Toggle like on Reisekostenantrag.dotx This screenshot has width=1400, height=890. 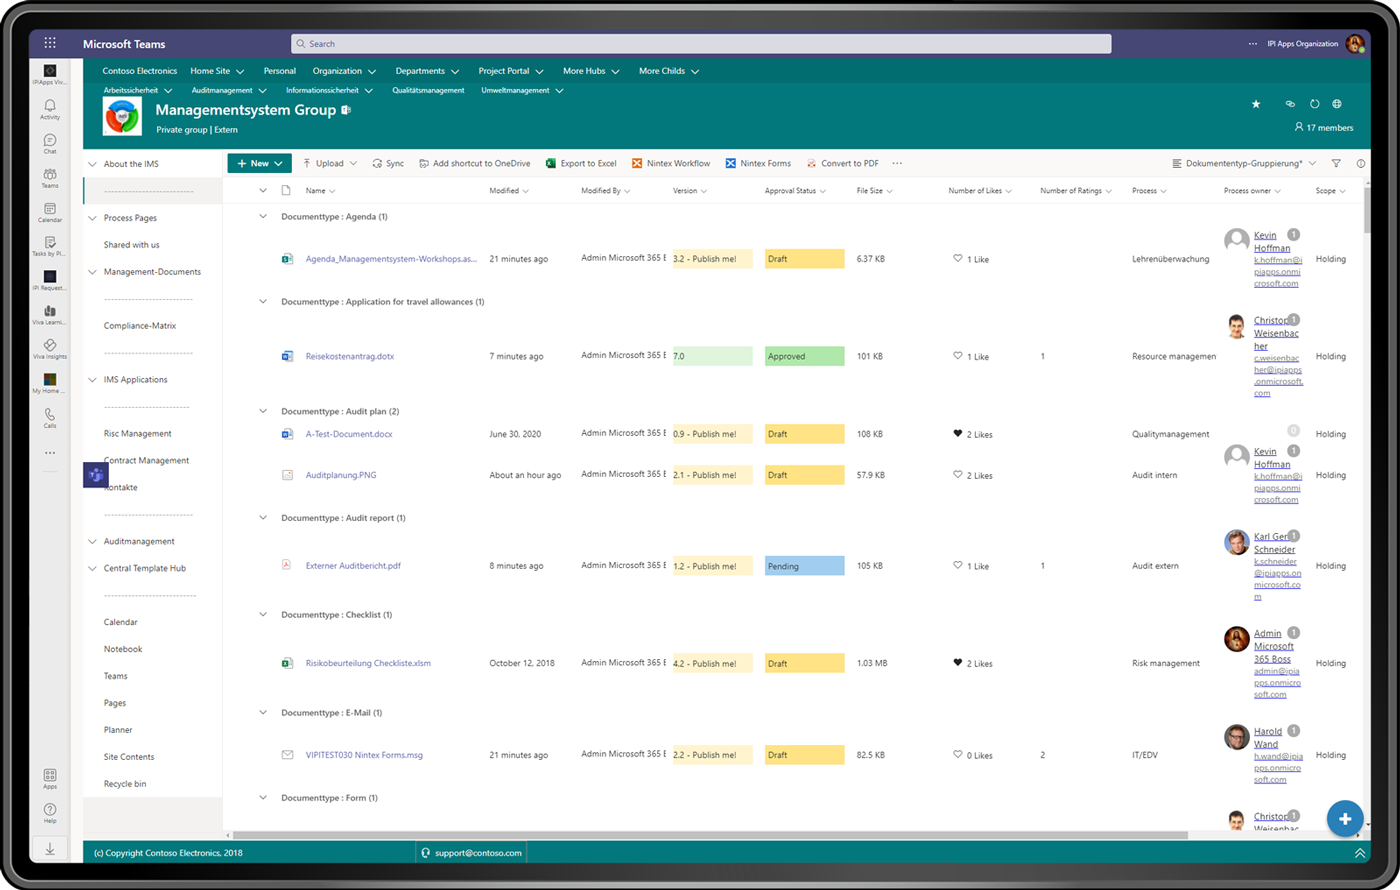(958, 356)
